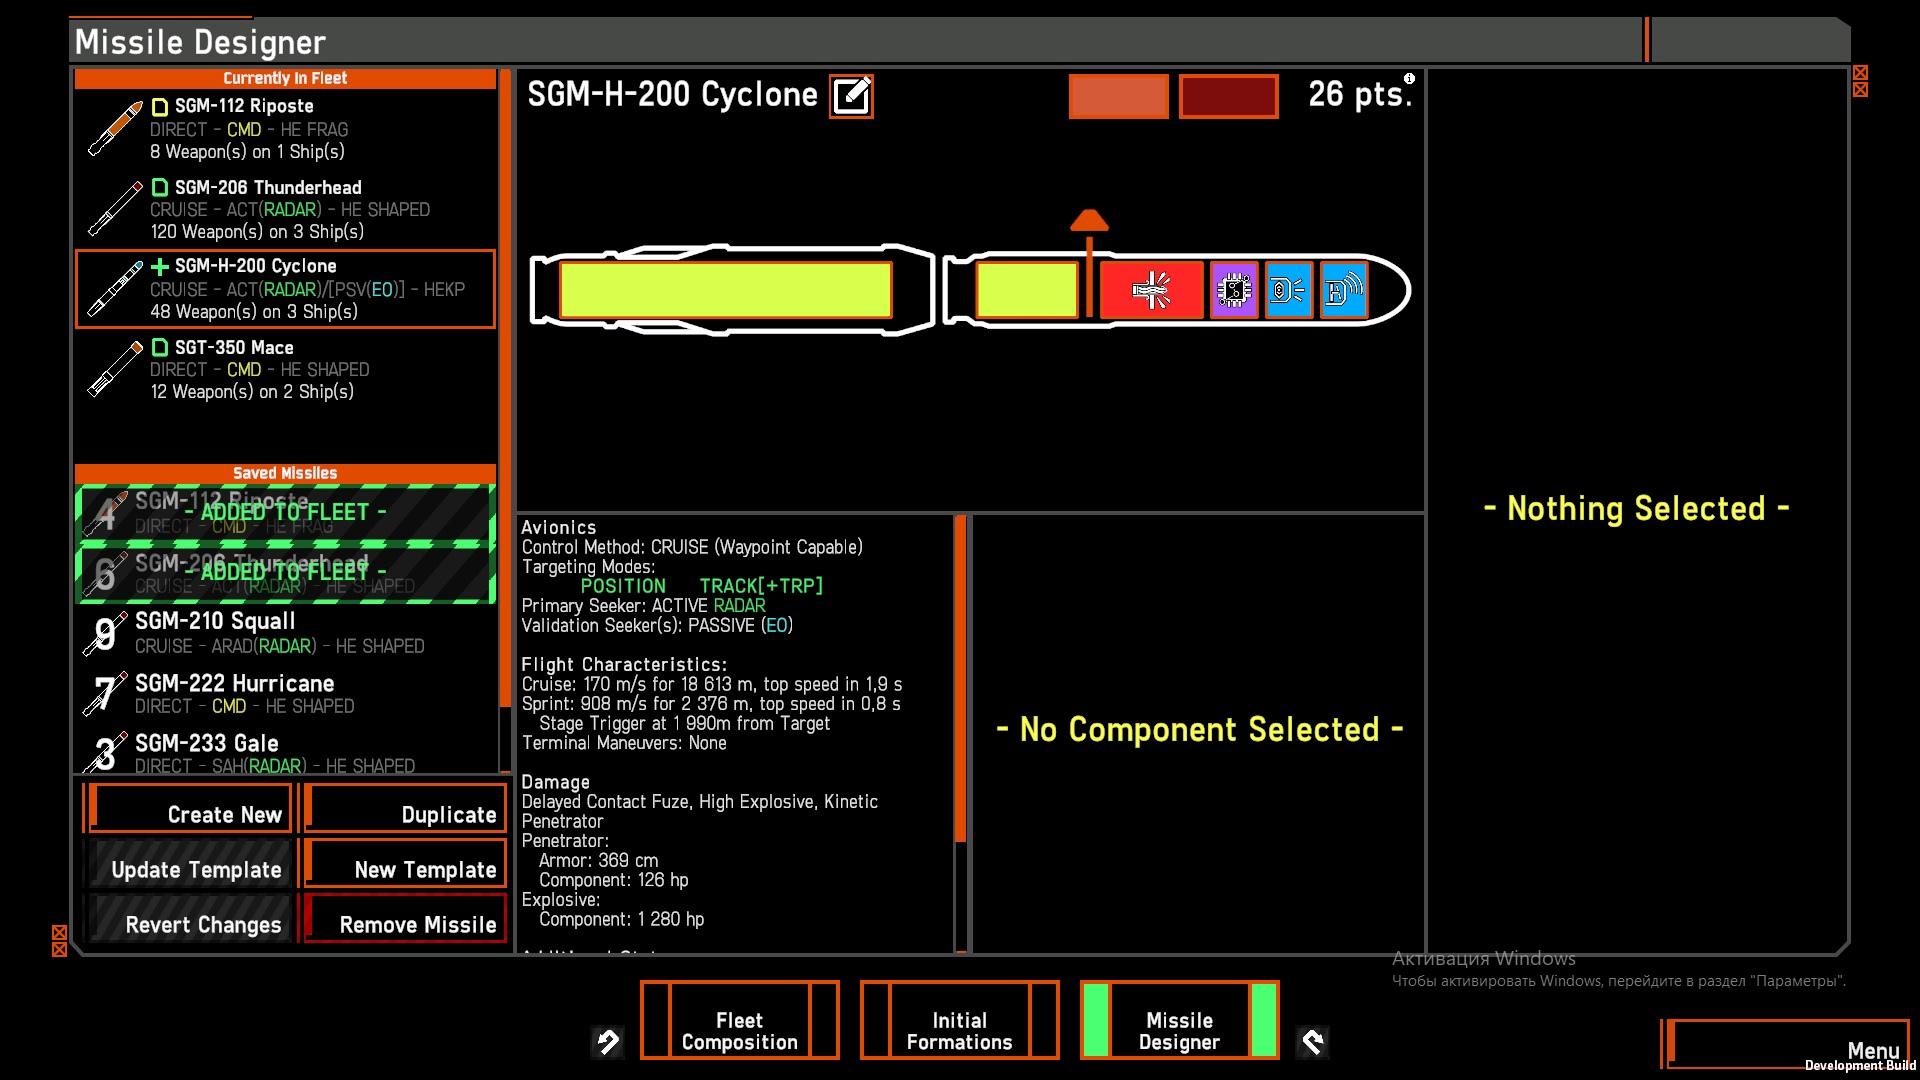
Task: Click the left arrow navigation icon
Action: [608, 1042]
